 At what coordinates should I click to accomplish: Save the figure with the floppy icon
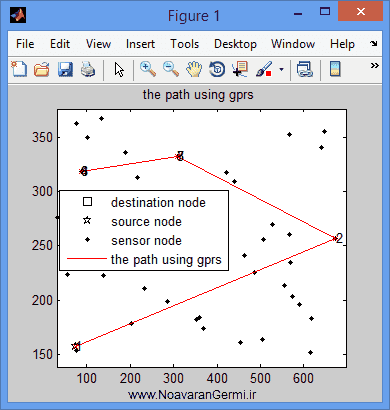coord(65,69)
